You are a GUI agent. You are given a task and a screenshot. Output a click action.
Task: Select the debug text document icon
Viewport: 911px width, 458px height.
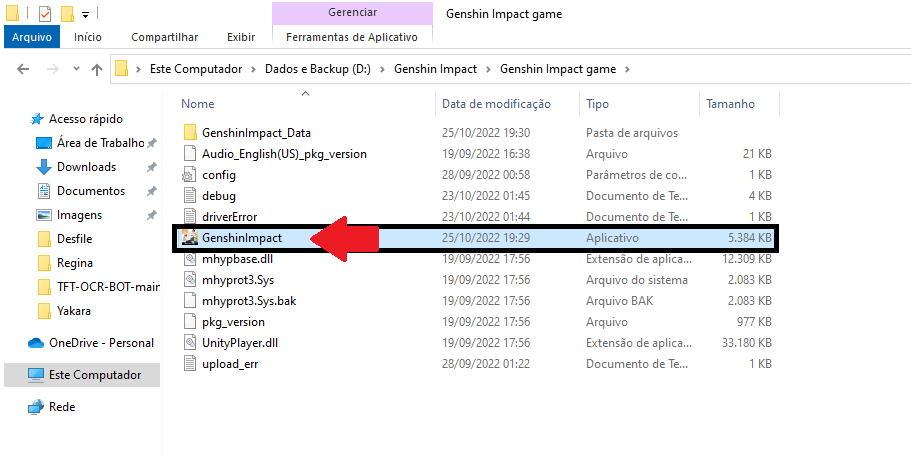tap(190, 196)
